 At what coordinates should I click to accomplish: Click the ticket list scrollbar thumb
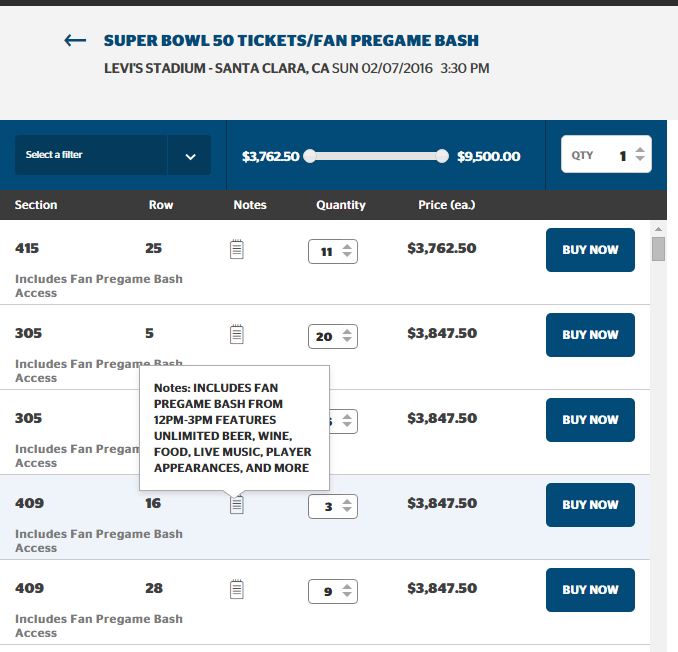pos(658,249)
